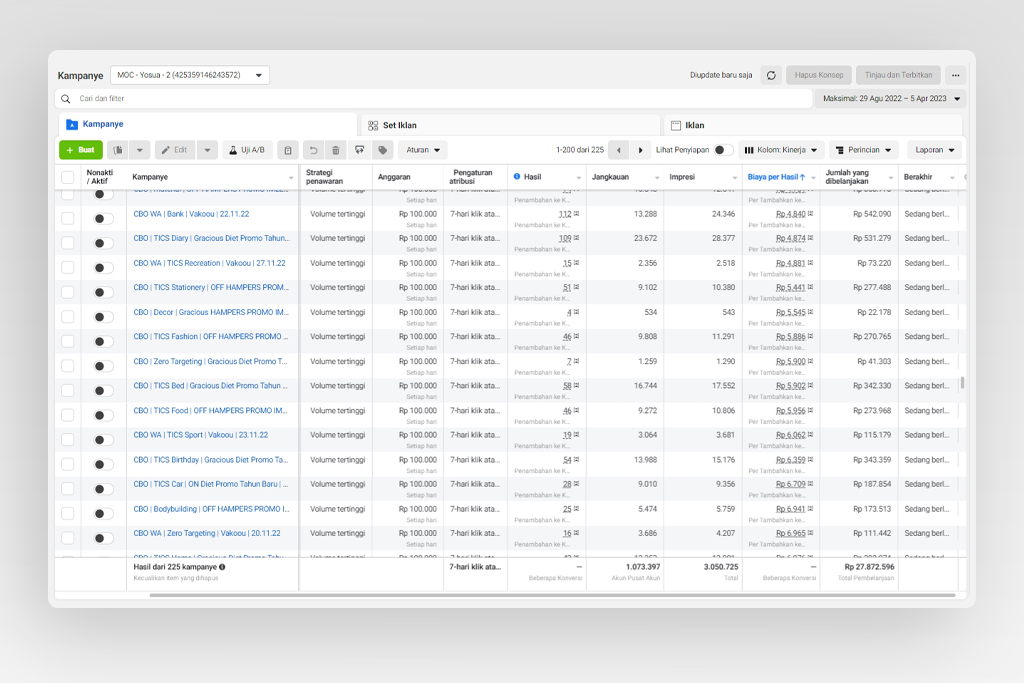Open the MOC - Yosua - 2 account dropdown

[189, 75]
